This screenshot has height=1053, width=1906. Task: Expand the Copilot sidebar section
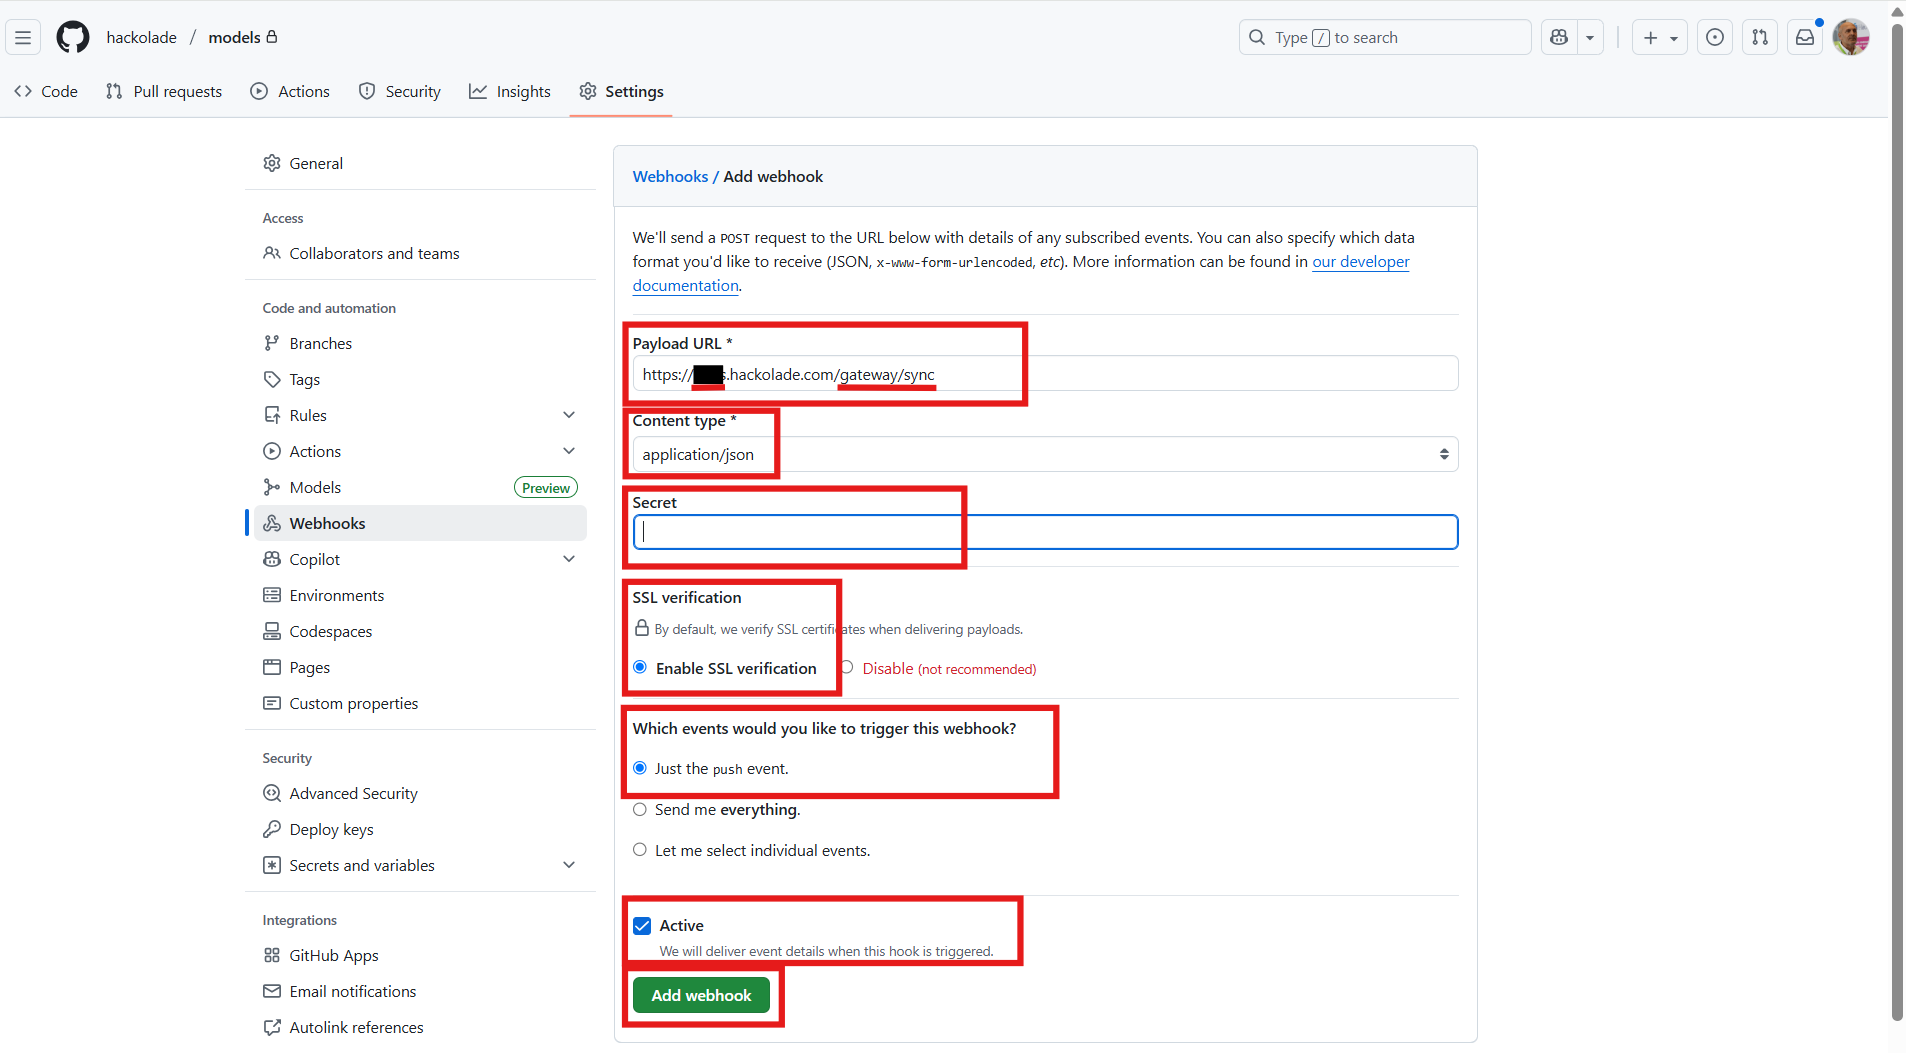point(568,559)
